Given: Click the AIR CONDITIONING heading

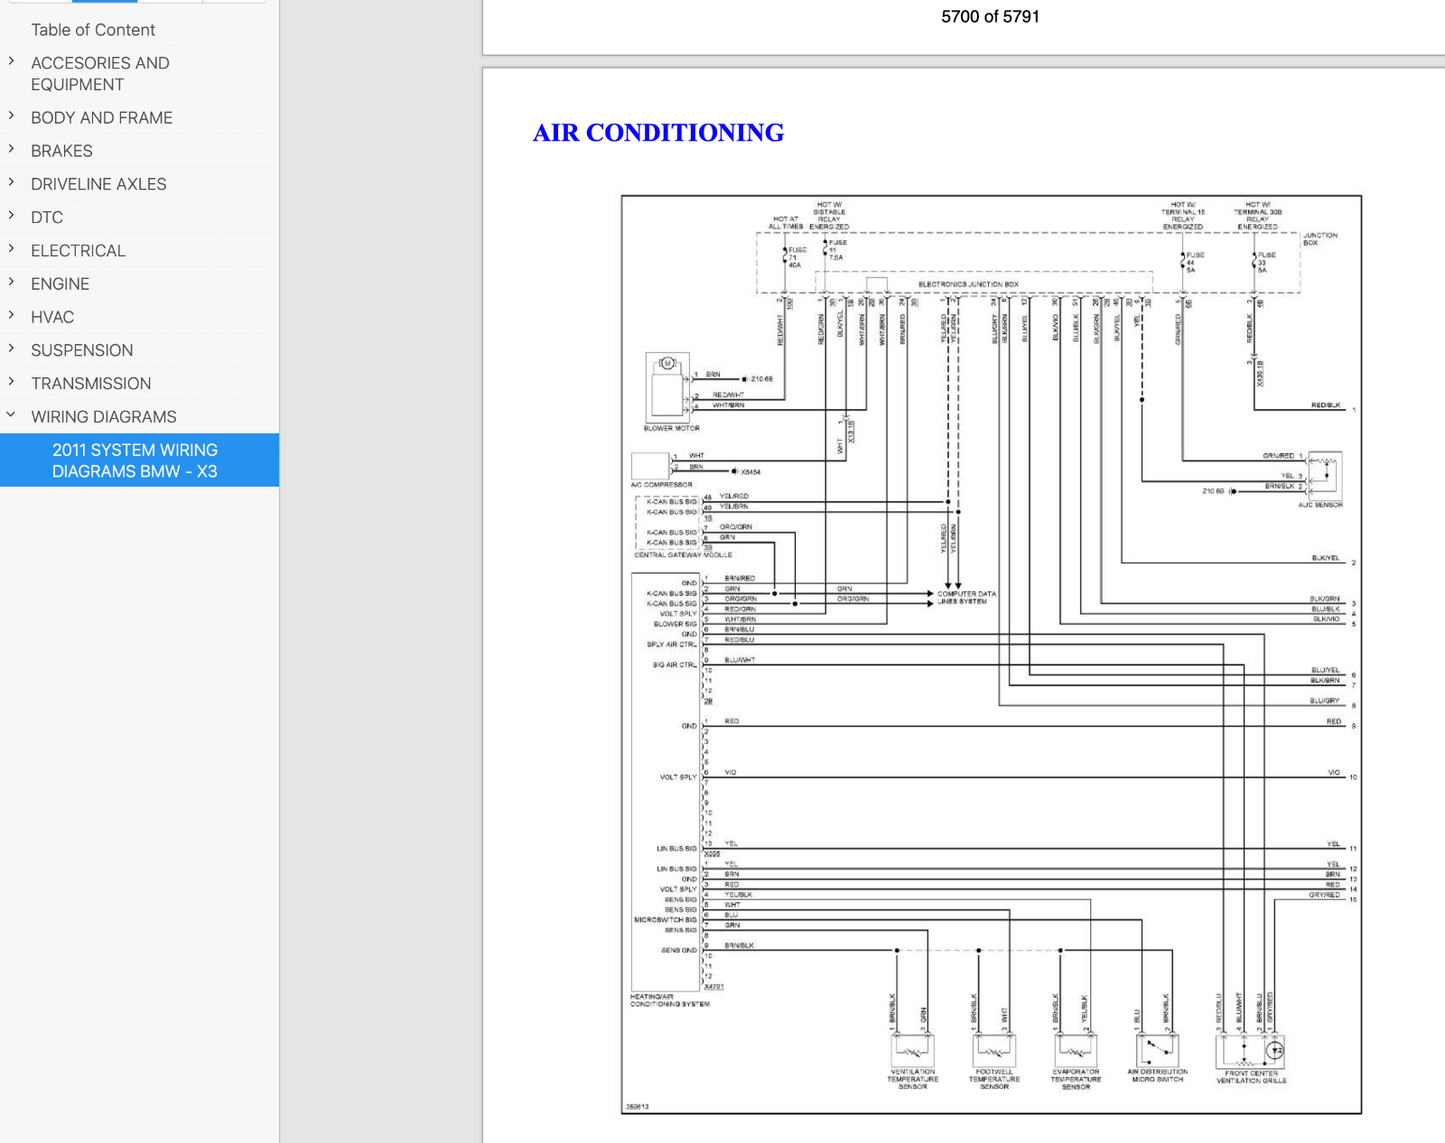Looking at the screenshot, I should [658, 133].
